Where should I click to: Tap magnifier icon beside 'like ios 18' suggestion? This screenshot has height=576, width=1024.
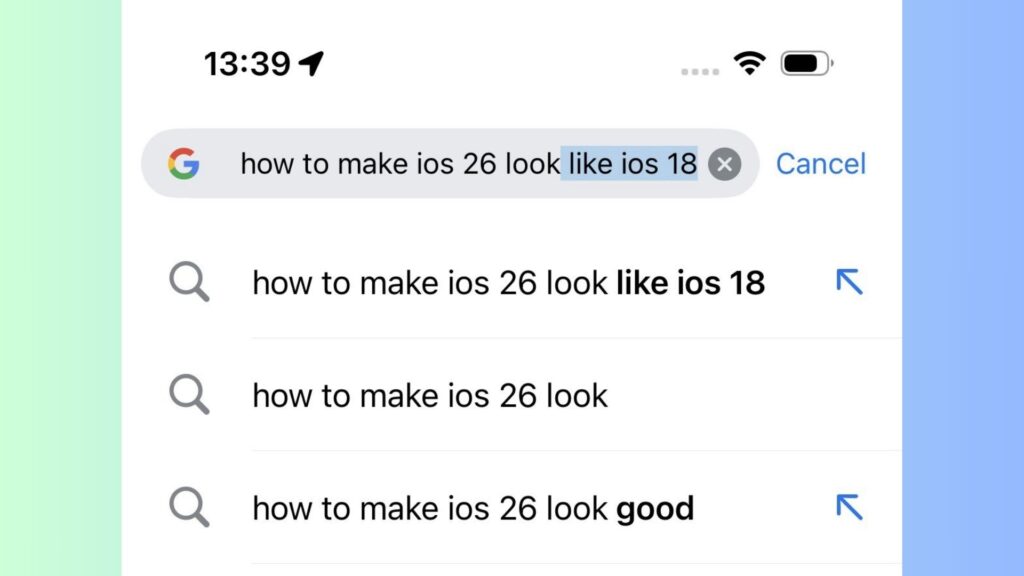(x=189, y=283)
